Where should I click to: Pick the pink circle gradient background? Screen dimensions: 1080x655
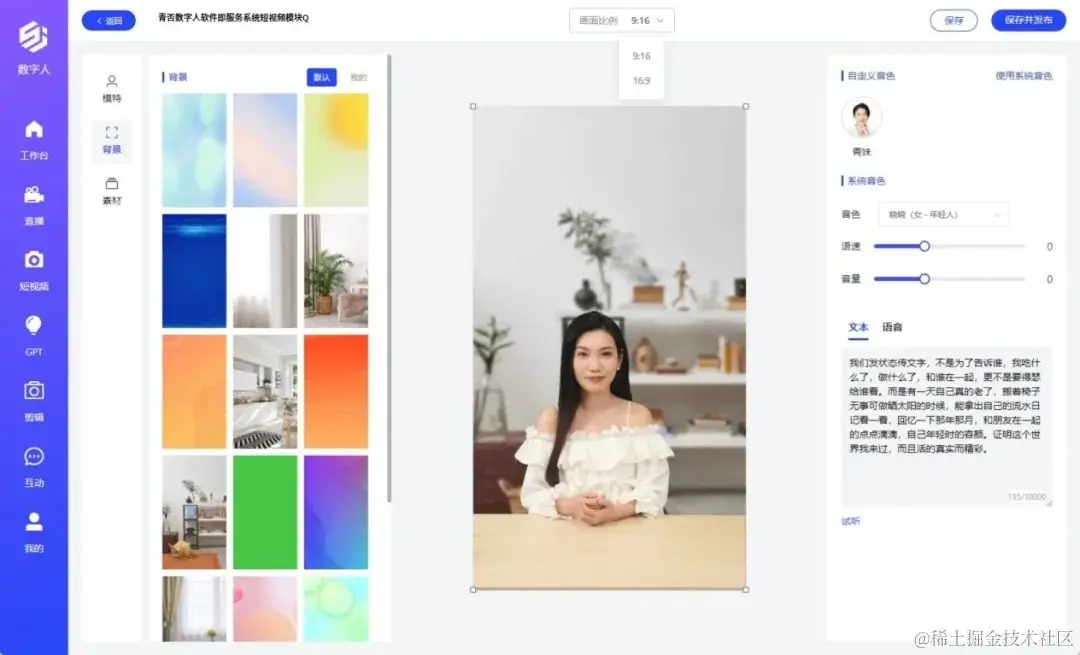(265, 610)
